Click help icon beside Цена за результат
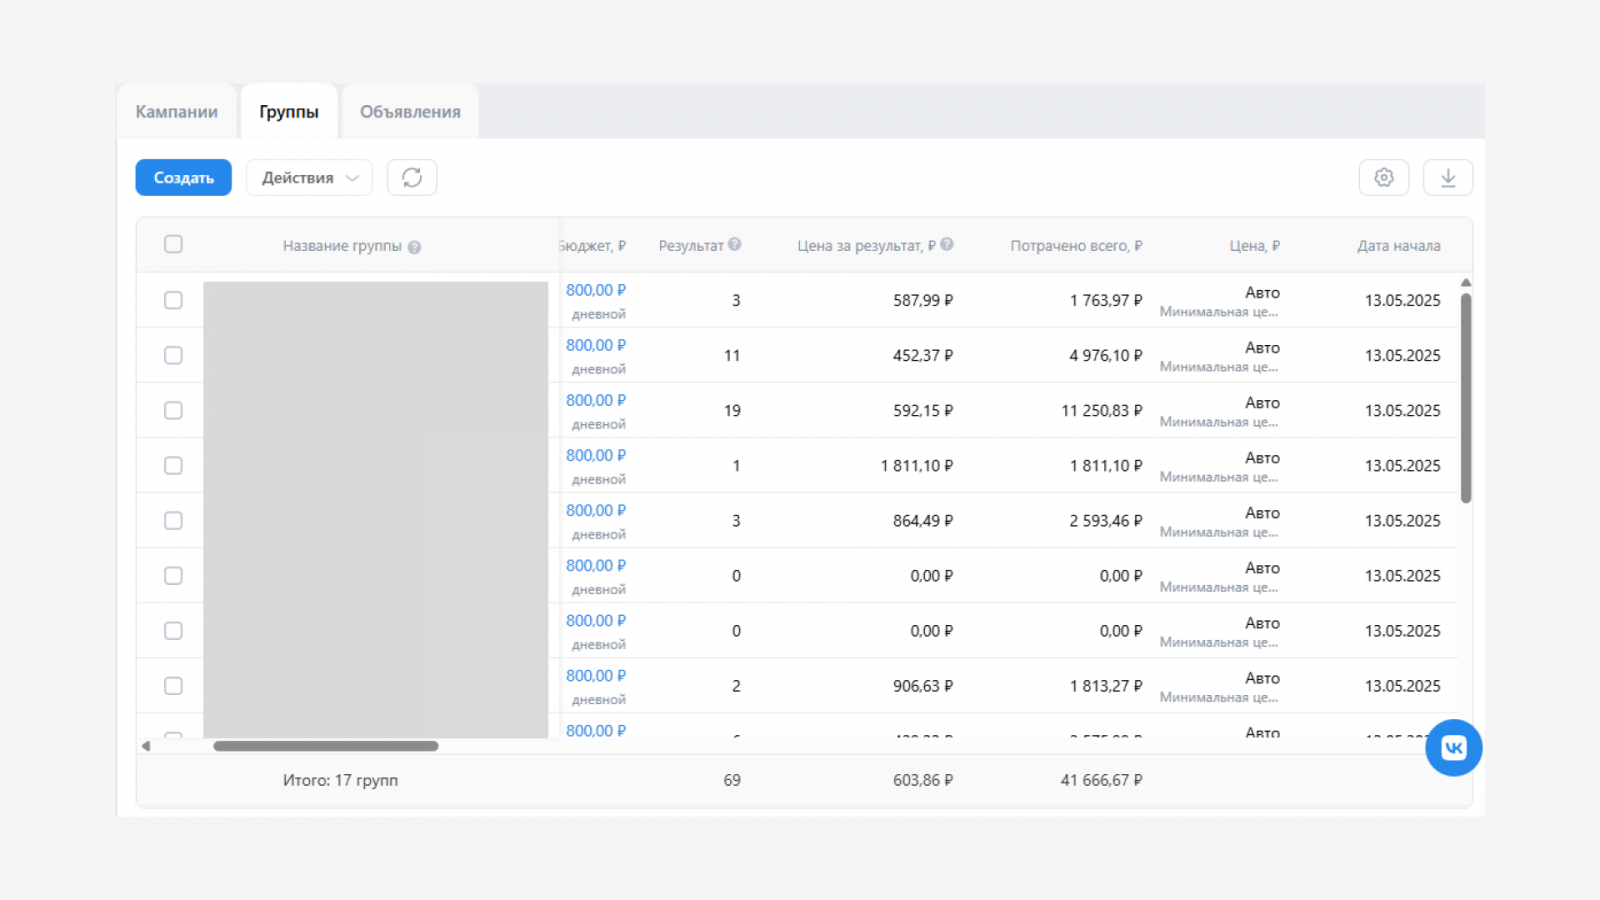The image size is (1600, 900). [x=947, y=245]
